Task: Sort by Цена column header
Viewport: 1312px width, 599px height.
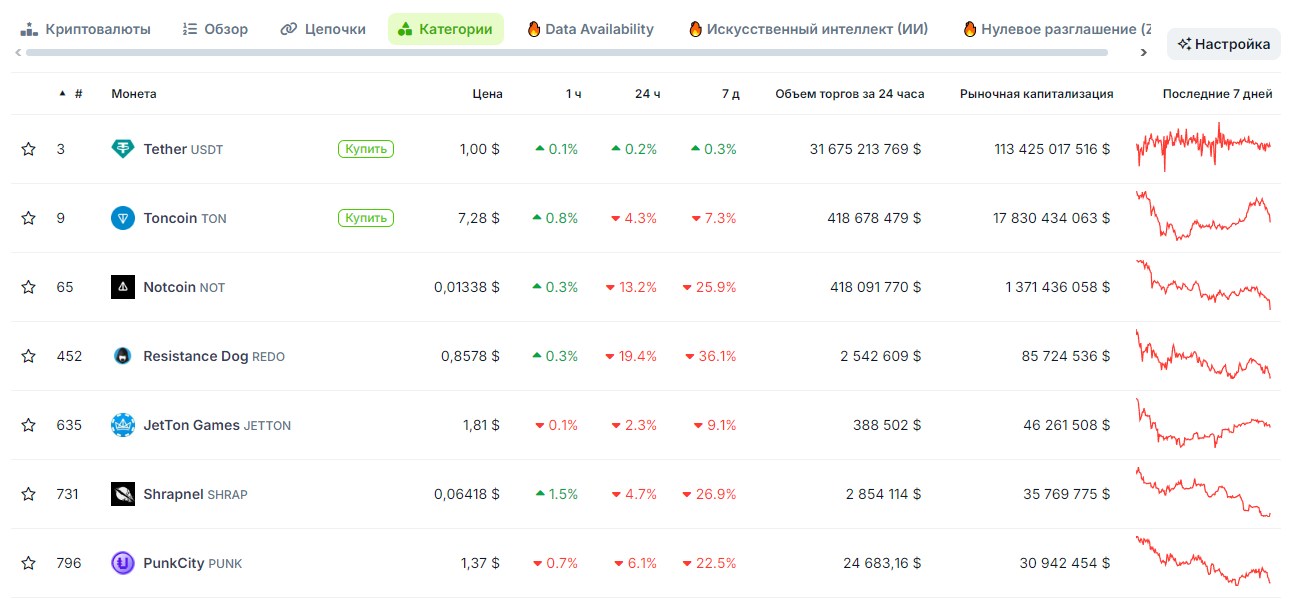Action: pos(488,94)
